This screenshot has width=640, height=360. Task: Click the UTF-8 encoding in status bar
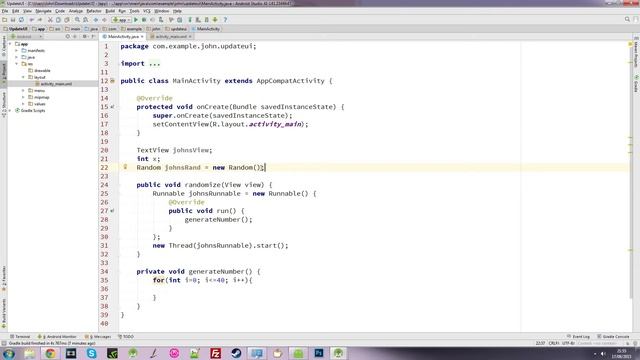[x=568, y=343]
